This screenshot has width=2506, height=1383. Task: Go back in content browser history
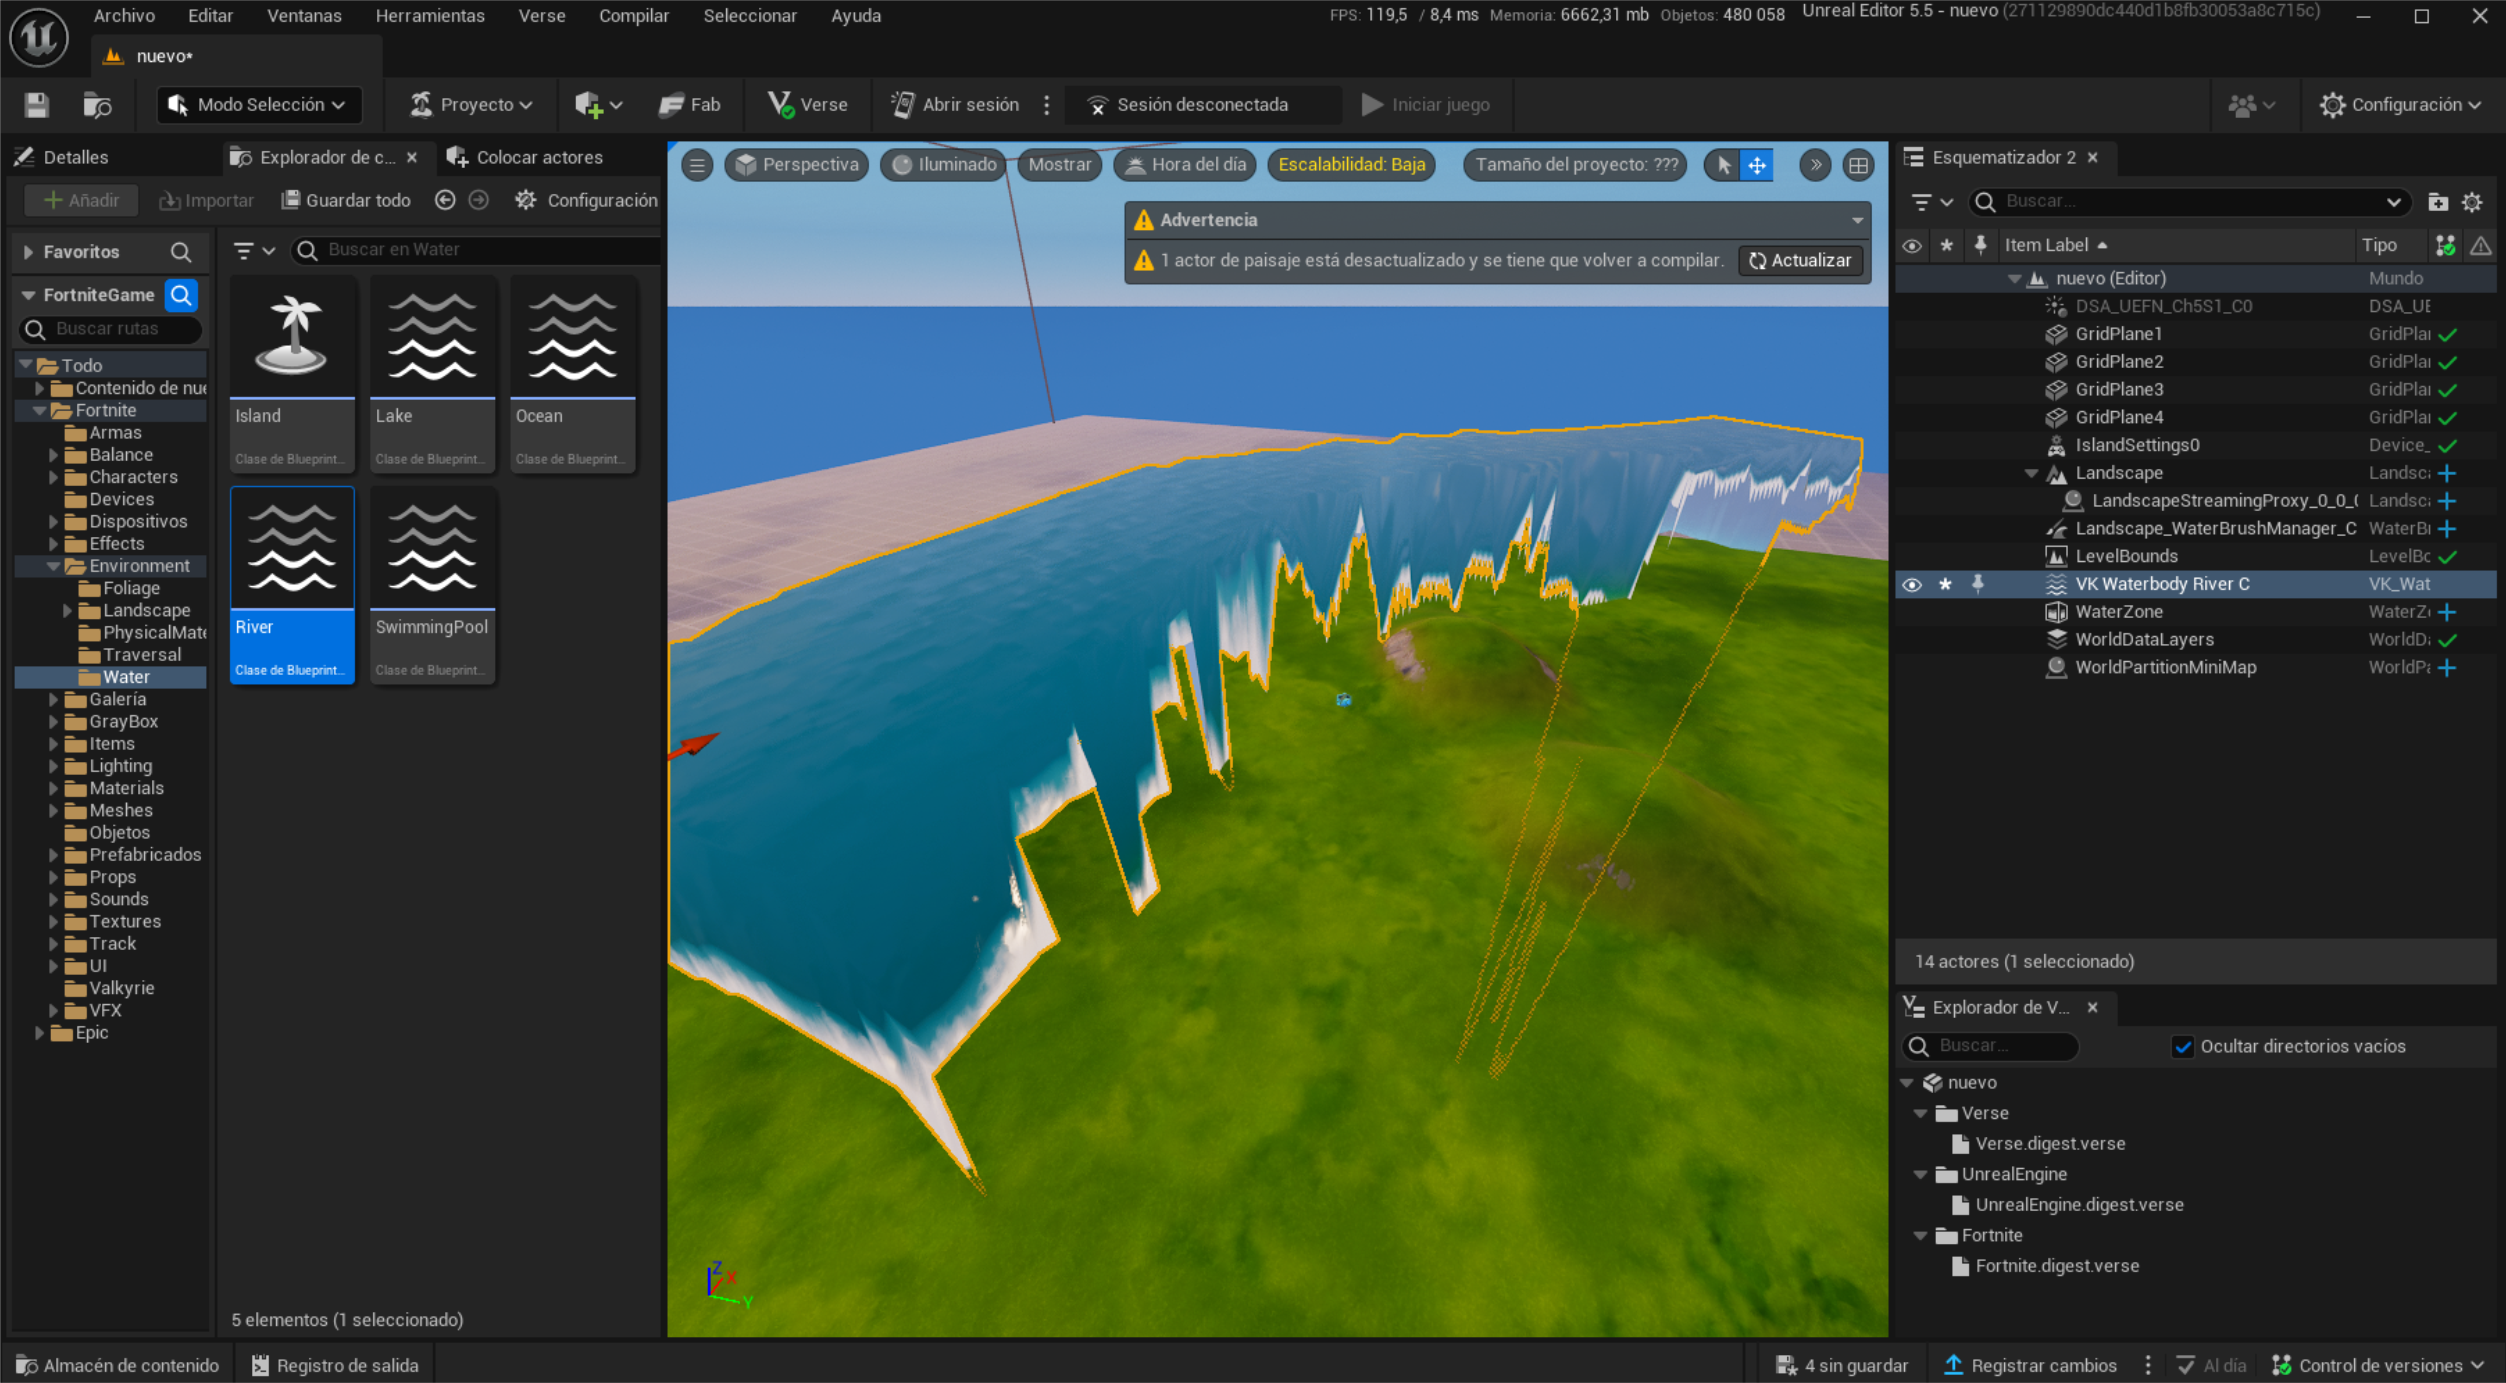click(445, 200)
